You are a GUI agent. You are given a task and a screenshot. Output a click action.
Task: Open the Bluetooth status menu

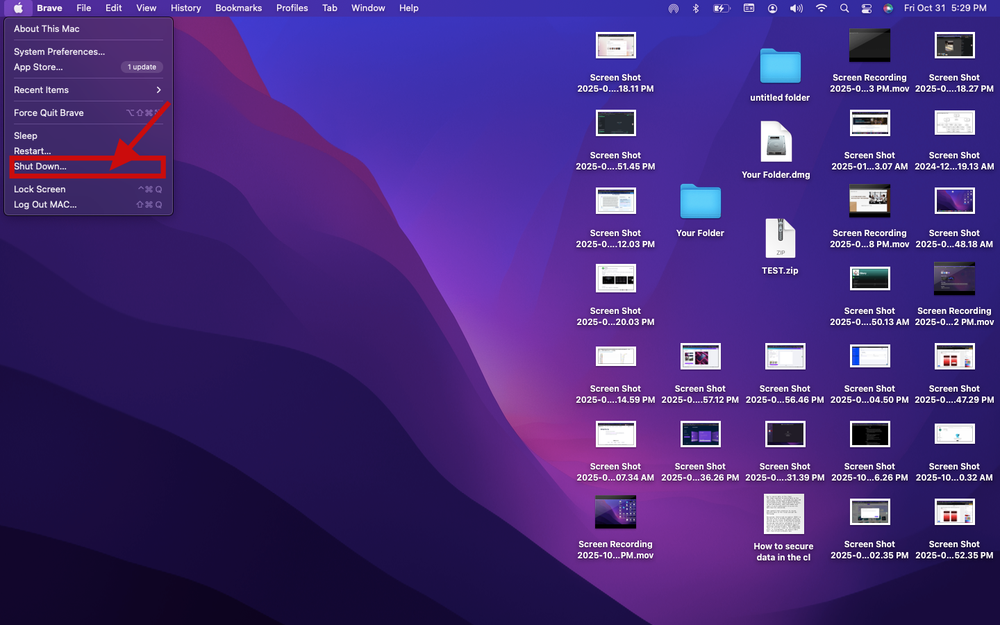[696, 8]
